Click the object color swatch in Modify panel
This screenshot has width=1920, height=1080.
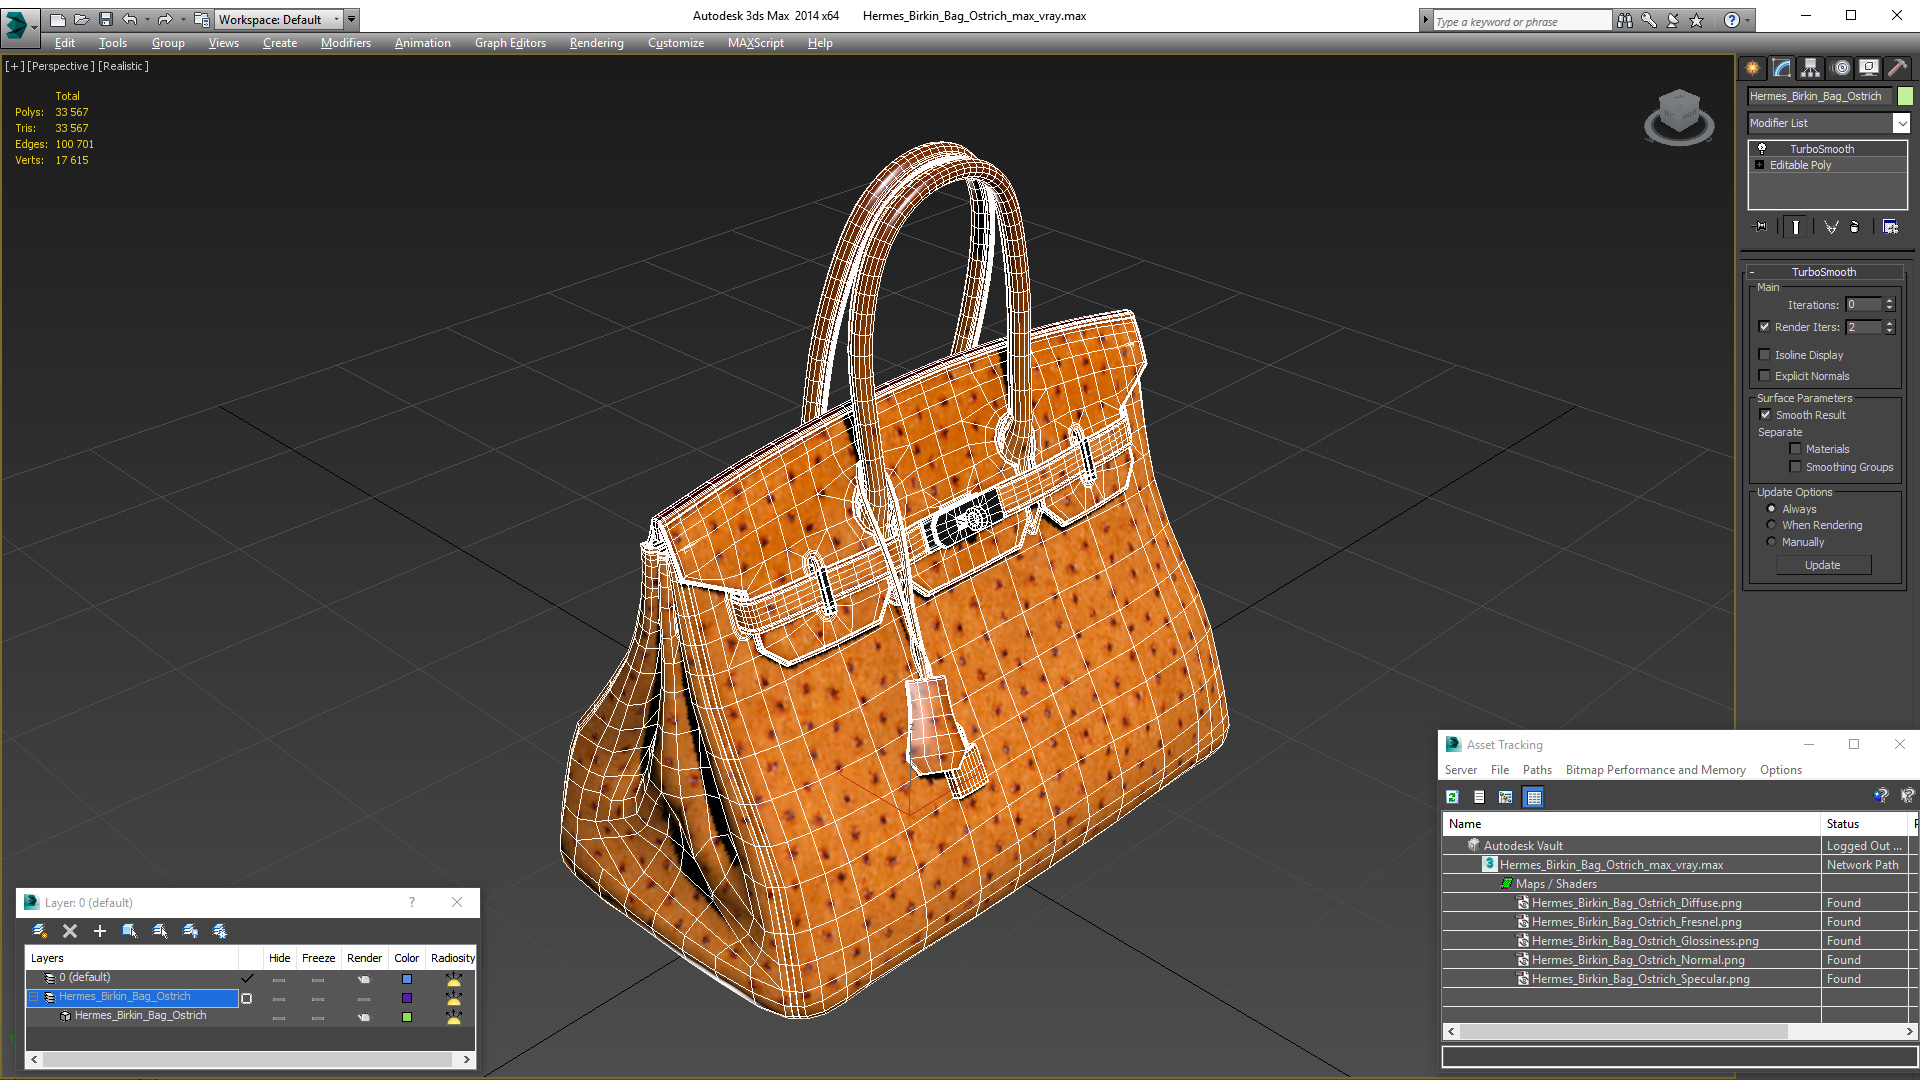(1905, 96)
